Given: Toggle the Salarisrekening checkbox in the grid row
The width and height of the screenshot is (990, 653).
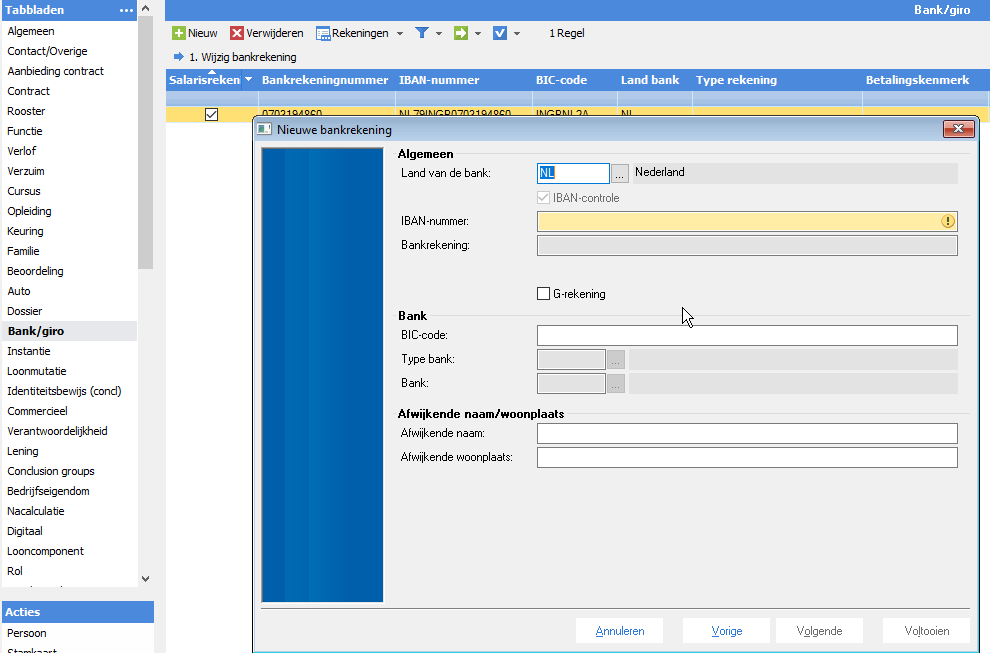Looking at the screenshot, I should coord(212,114).
